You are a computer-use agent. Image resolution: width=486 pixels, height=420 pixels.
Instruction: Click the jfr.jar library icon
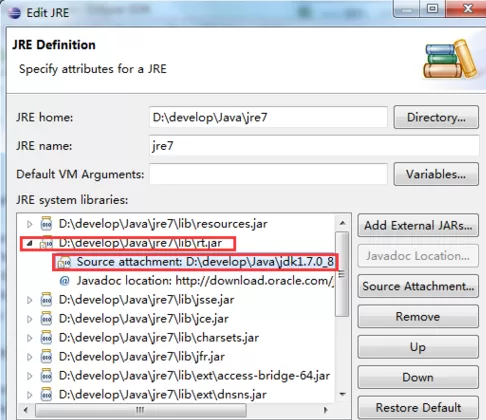[46, 357]
